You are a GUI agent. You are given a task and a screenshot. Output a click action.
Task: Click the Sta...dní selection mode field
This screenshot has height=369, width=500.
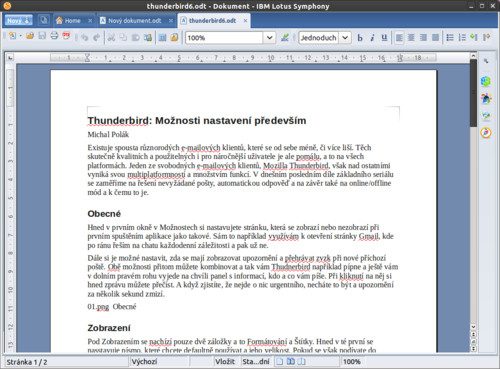256,362
